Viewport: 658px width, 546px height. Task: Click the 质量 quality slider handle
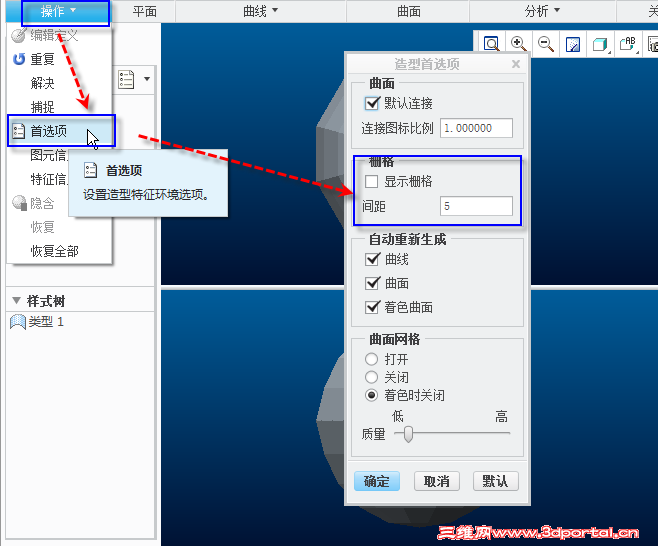pyautogui.click(x=408, y=434)
